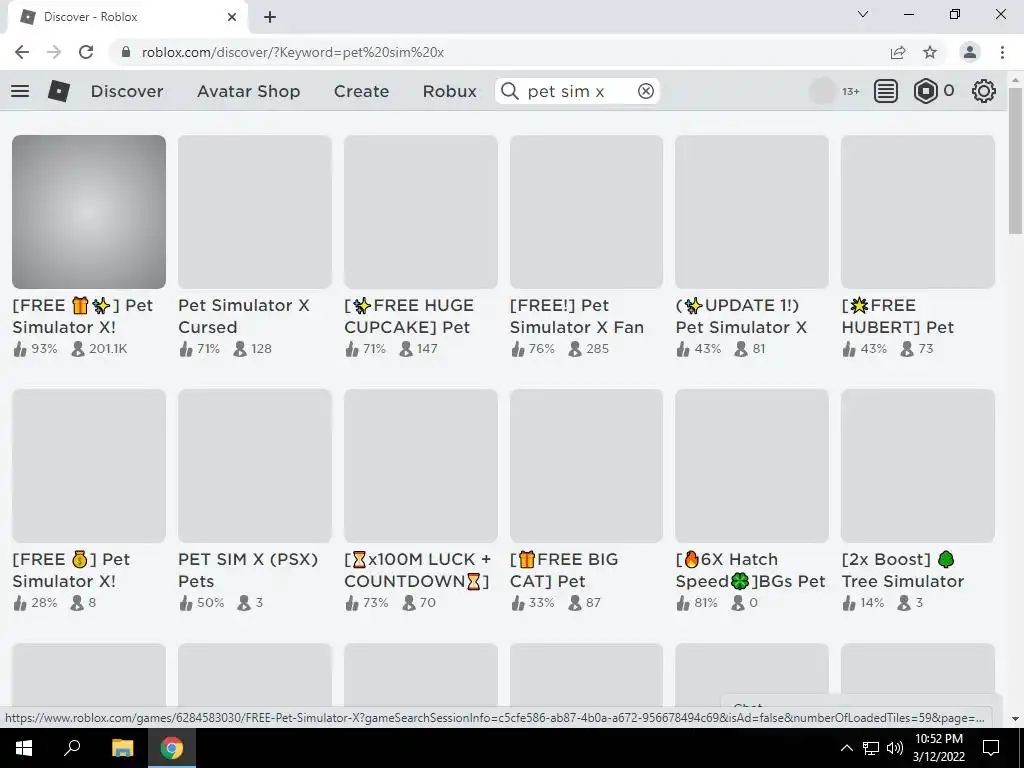This screenshot has width=1024, height=768.
Task: Click thumbnail above '[FREE HUBERT] Pet'
Action: 918,212
